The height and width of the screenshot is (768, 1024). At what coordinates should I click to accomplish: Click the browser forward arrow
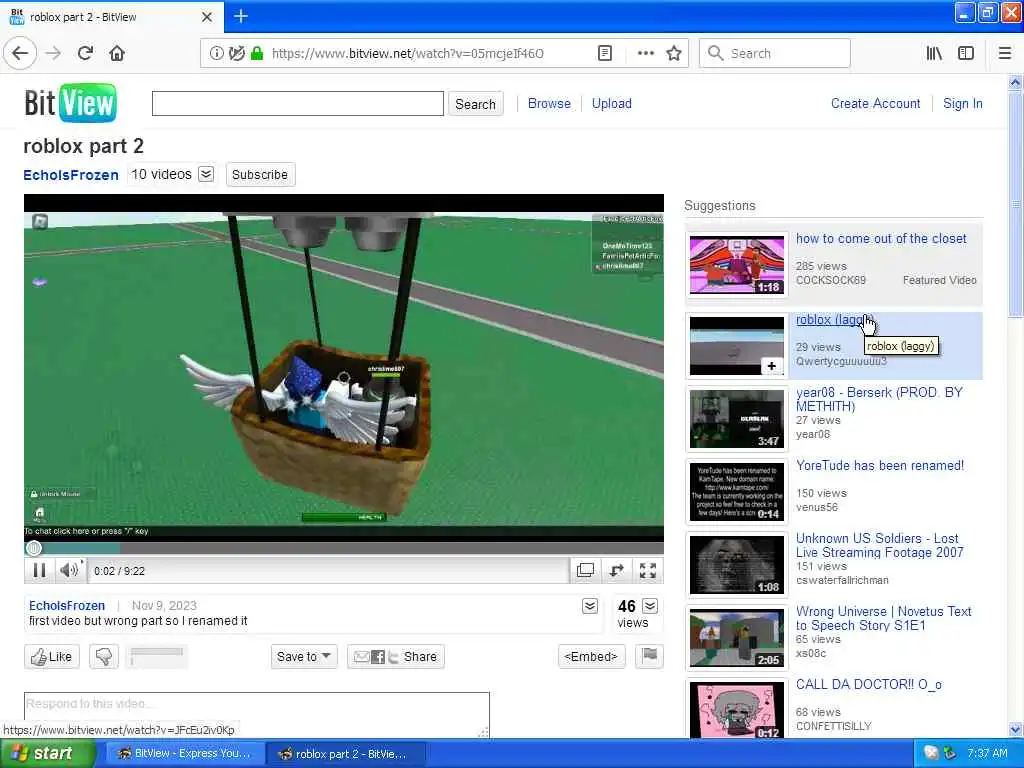53,54
